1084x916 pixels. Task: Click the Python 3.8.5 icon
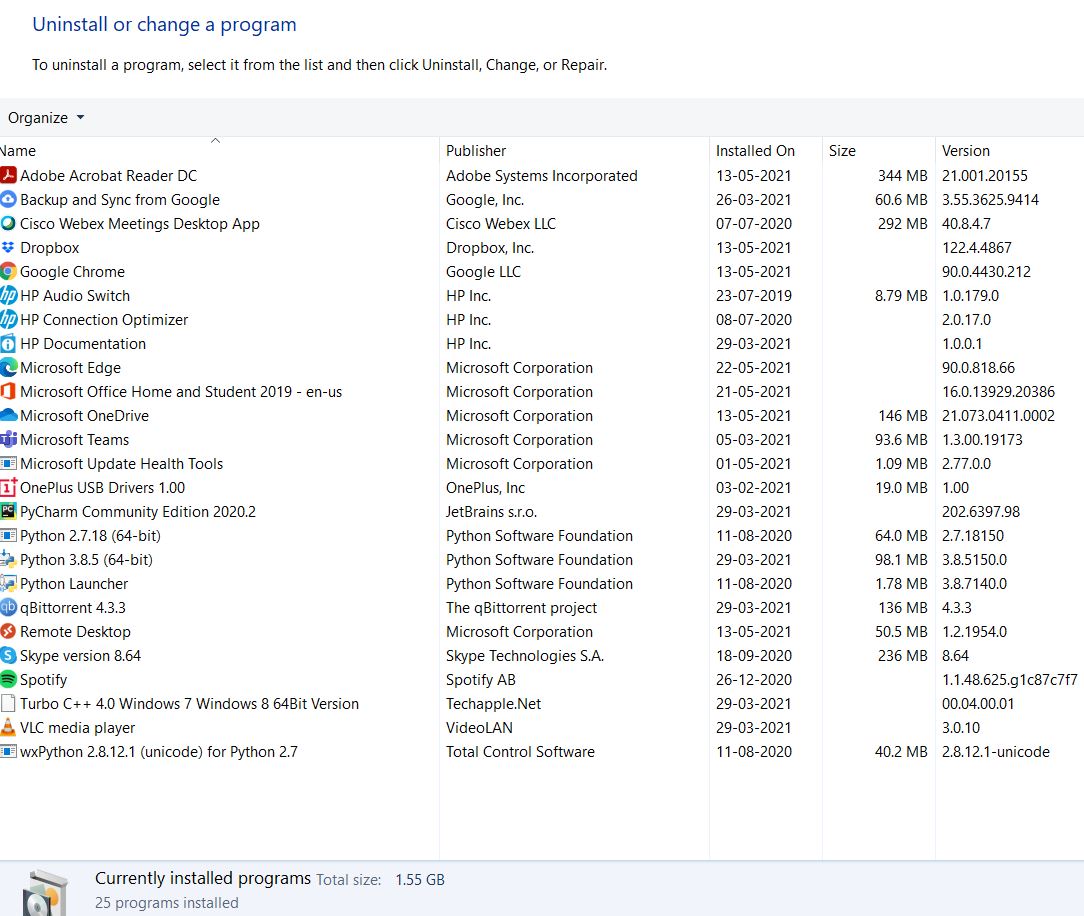pyautogui.click(x=8, y=559)
